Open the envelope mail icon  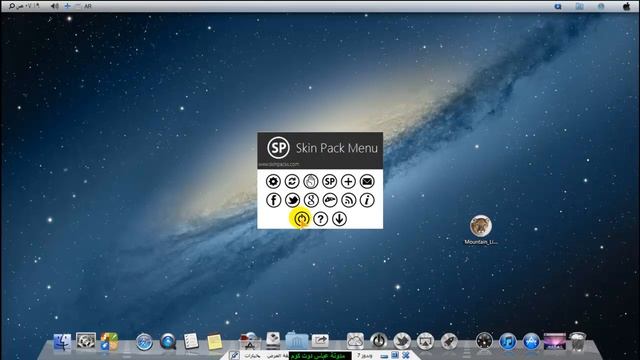[x=367, y=181]
